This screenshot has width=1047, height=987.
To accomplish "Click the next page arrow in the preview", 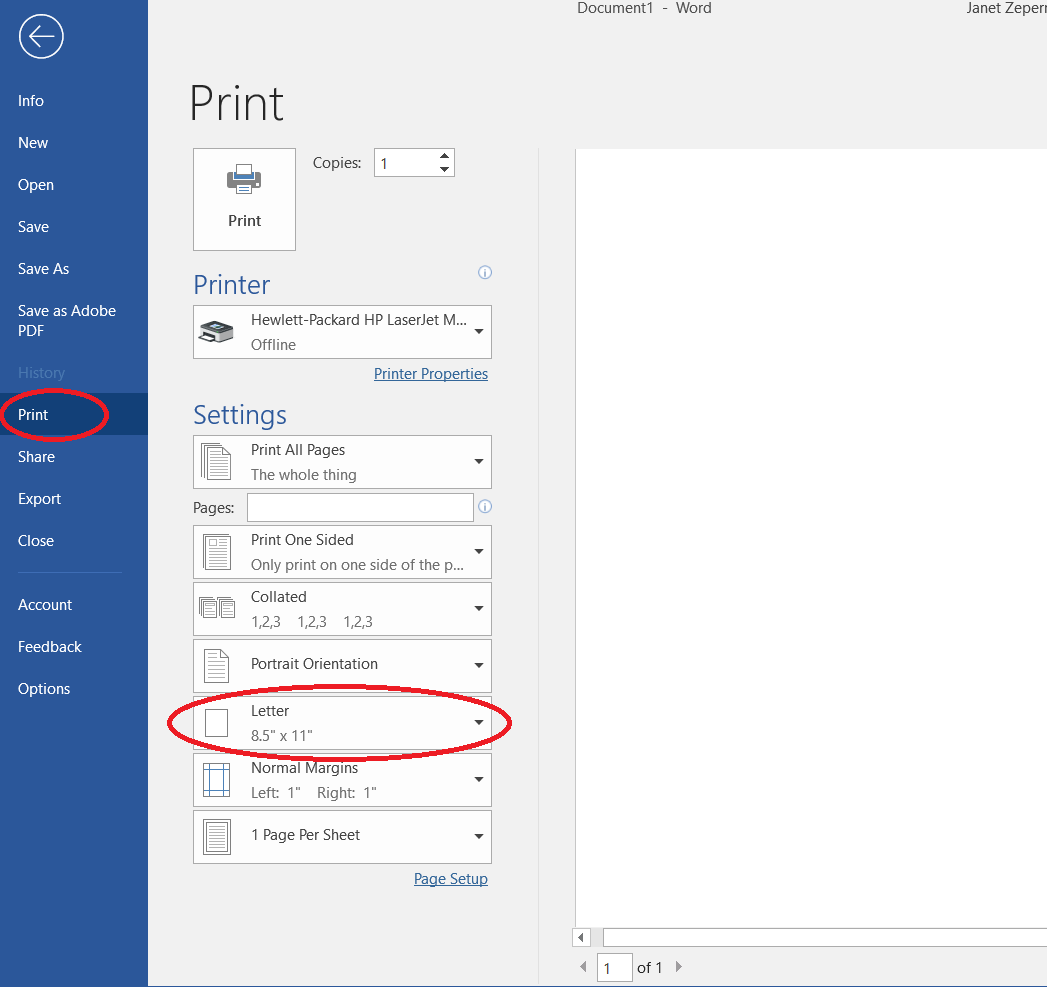I will click(x=678, y=967).
